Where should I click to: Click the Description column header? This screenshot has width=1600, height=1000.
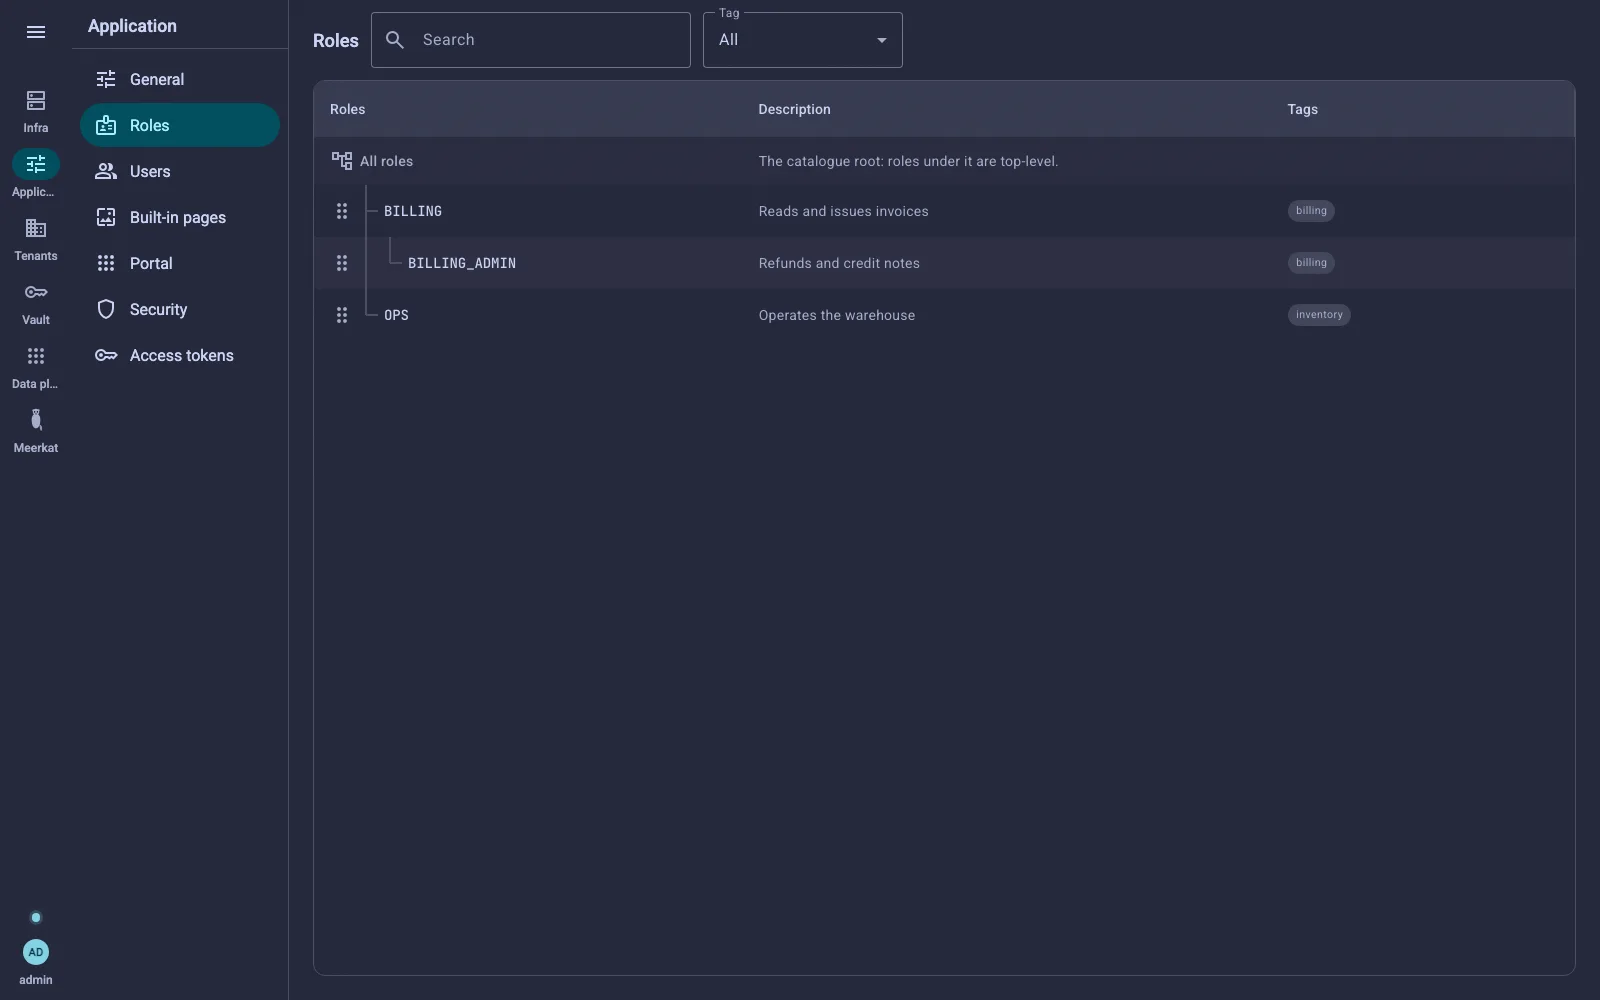[x=794, y=109]
